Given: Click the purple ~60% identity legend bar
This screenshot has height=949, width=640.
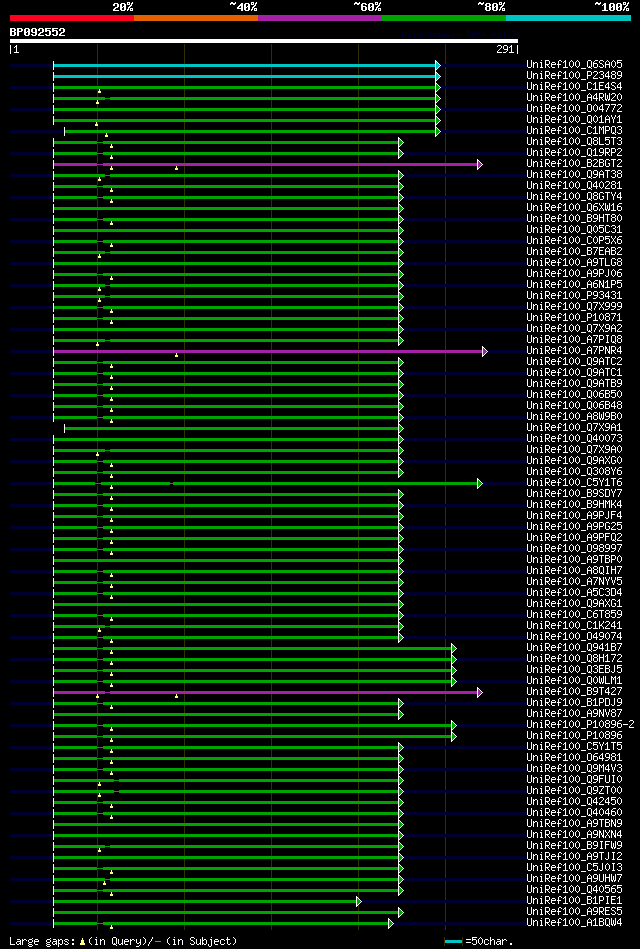Looking at the screenshot, I should [x=320, y=18].
